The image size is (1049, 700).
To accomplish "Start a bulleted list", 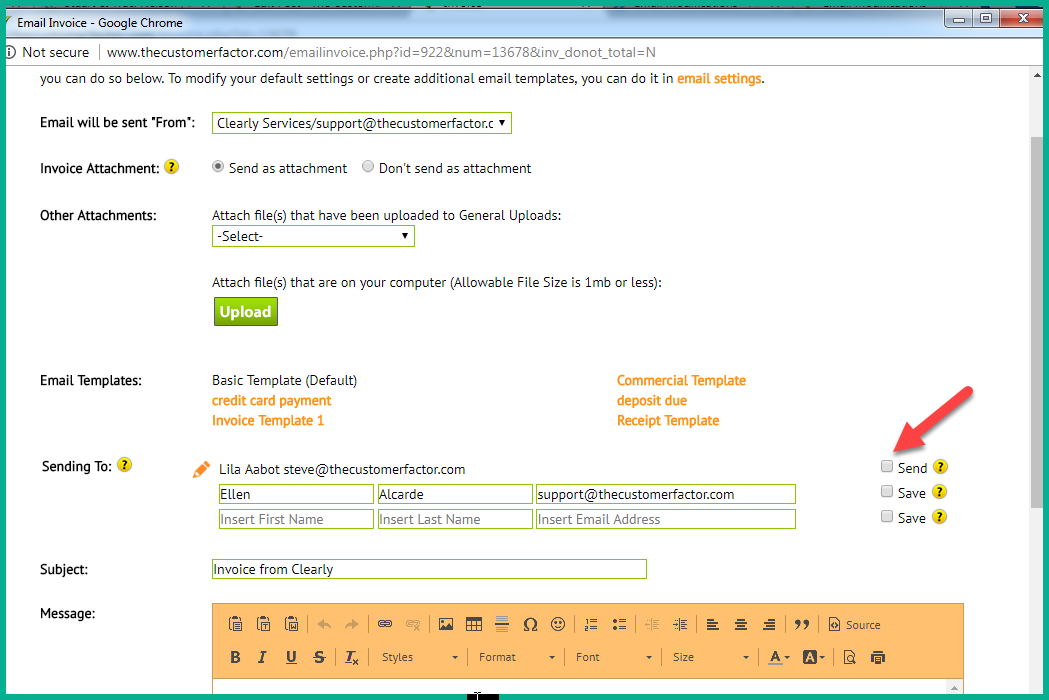I will tap(619, 624).
